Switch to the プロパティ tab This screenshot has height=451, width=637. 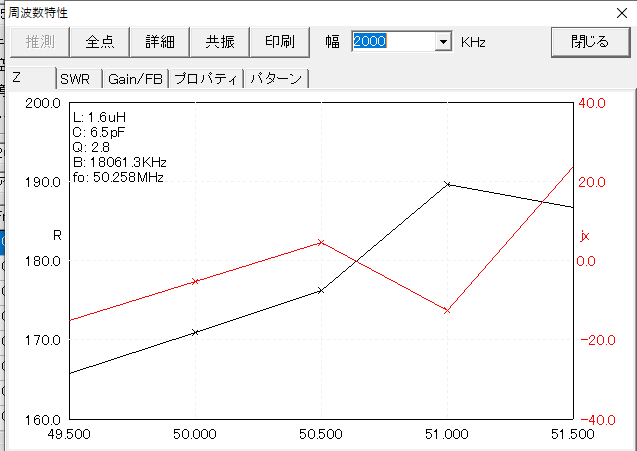(205, 79)
